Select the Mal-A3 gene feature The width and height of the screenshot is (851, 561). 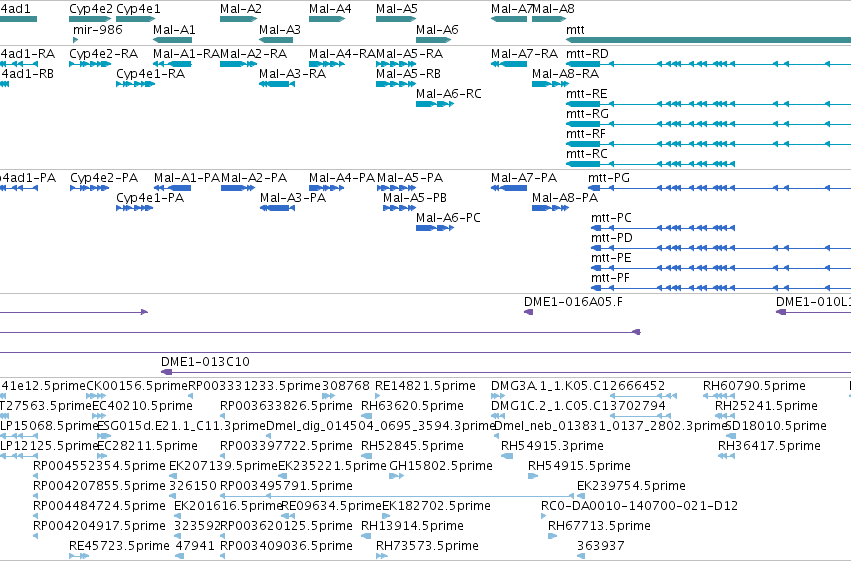point(276,40)
